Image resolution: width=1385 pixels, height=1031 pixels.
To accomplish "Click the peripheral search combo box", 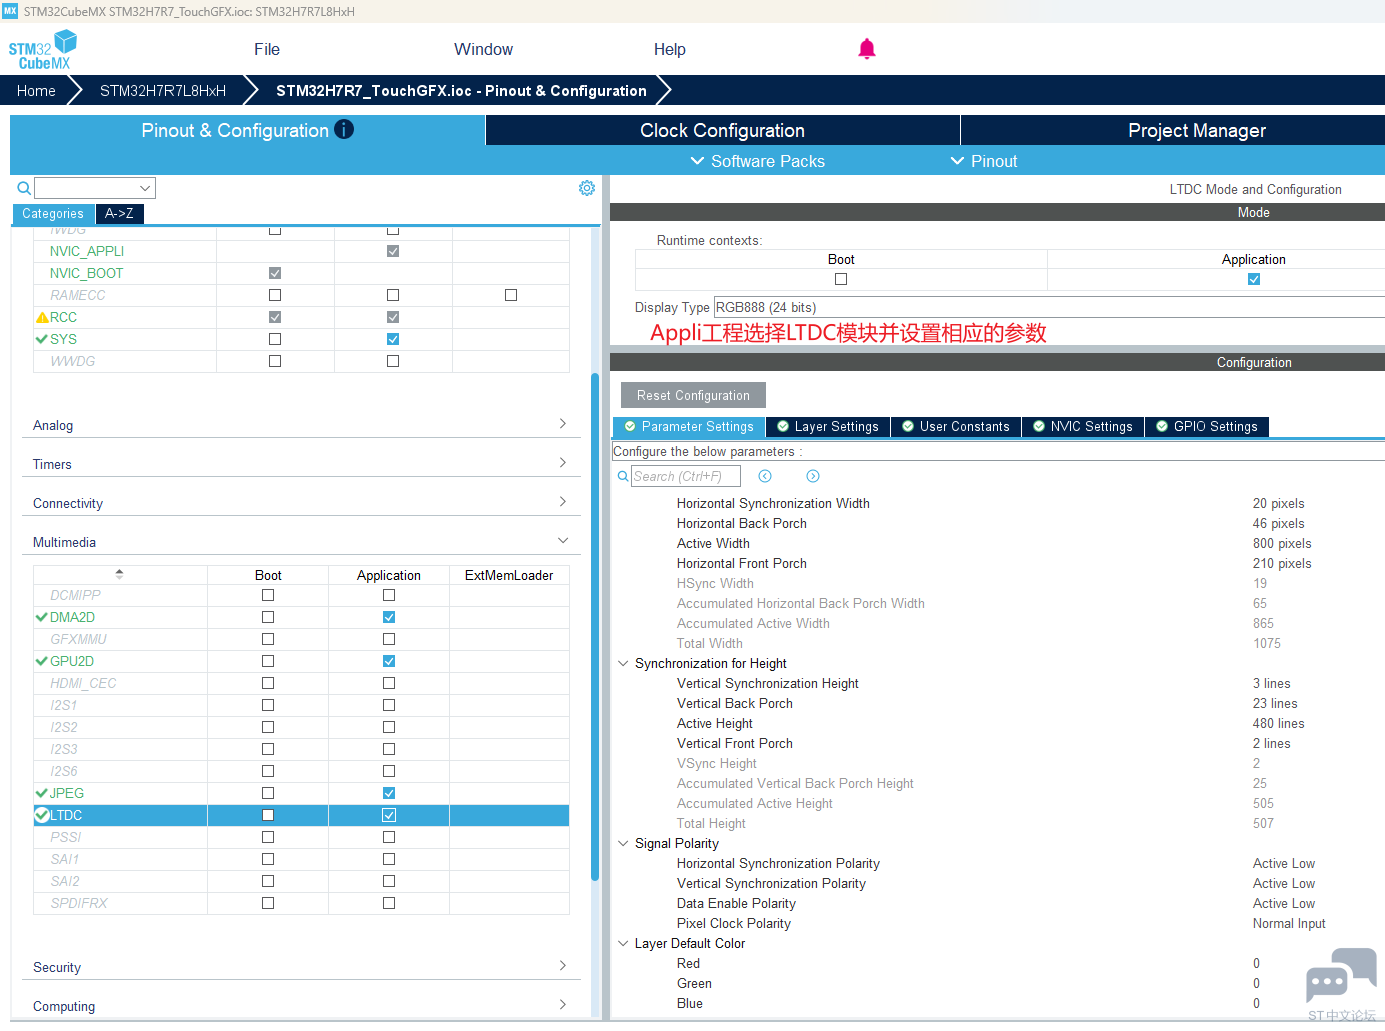I will (x=95, y=188).
